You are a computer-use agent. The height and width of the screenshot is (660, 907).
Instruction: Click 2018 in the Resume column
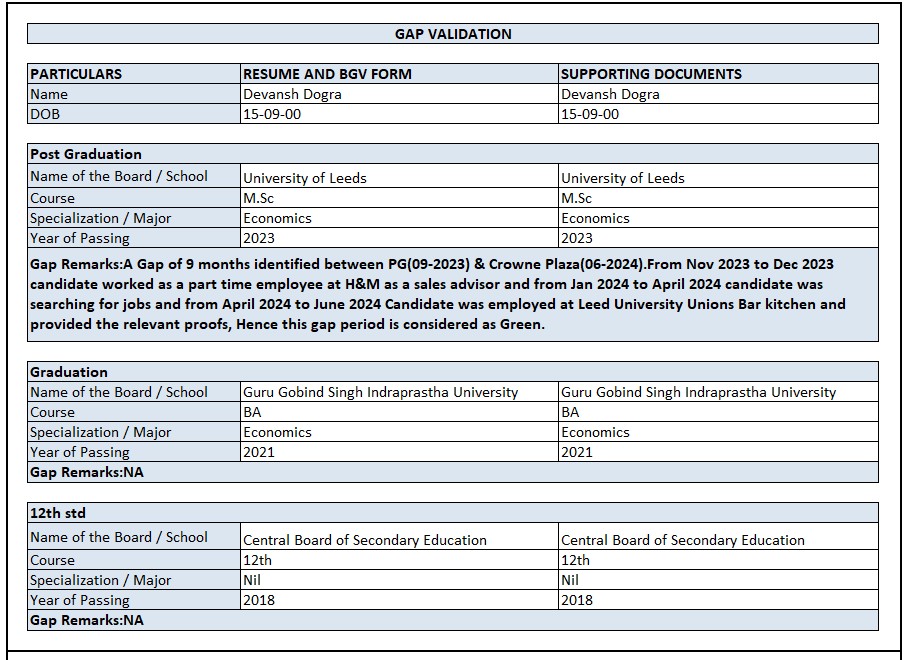click(259, 600)
